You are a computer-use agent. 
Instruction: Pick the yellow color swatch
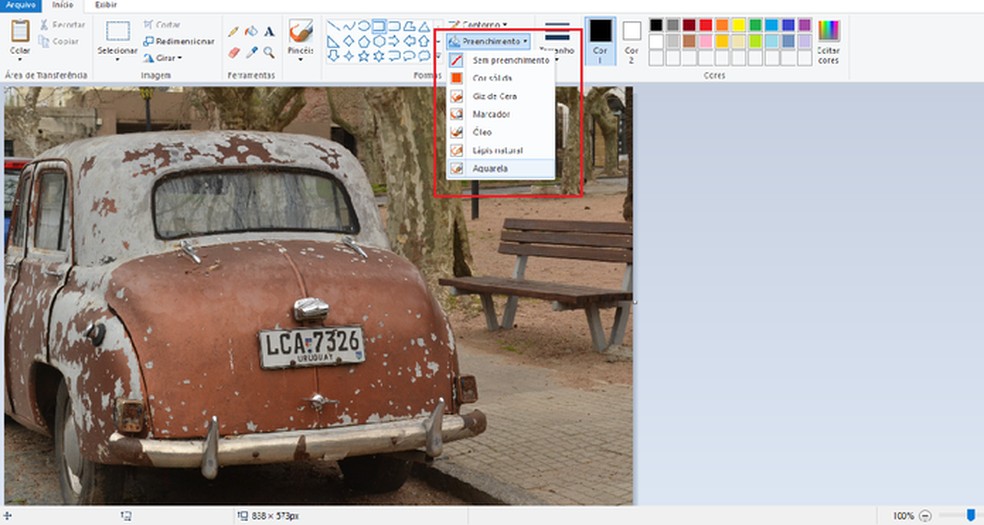coord(739,25)
